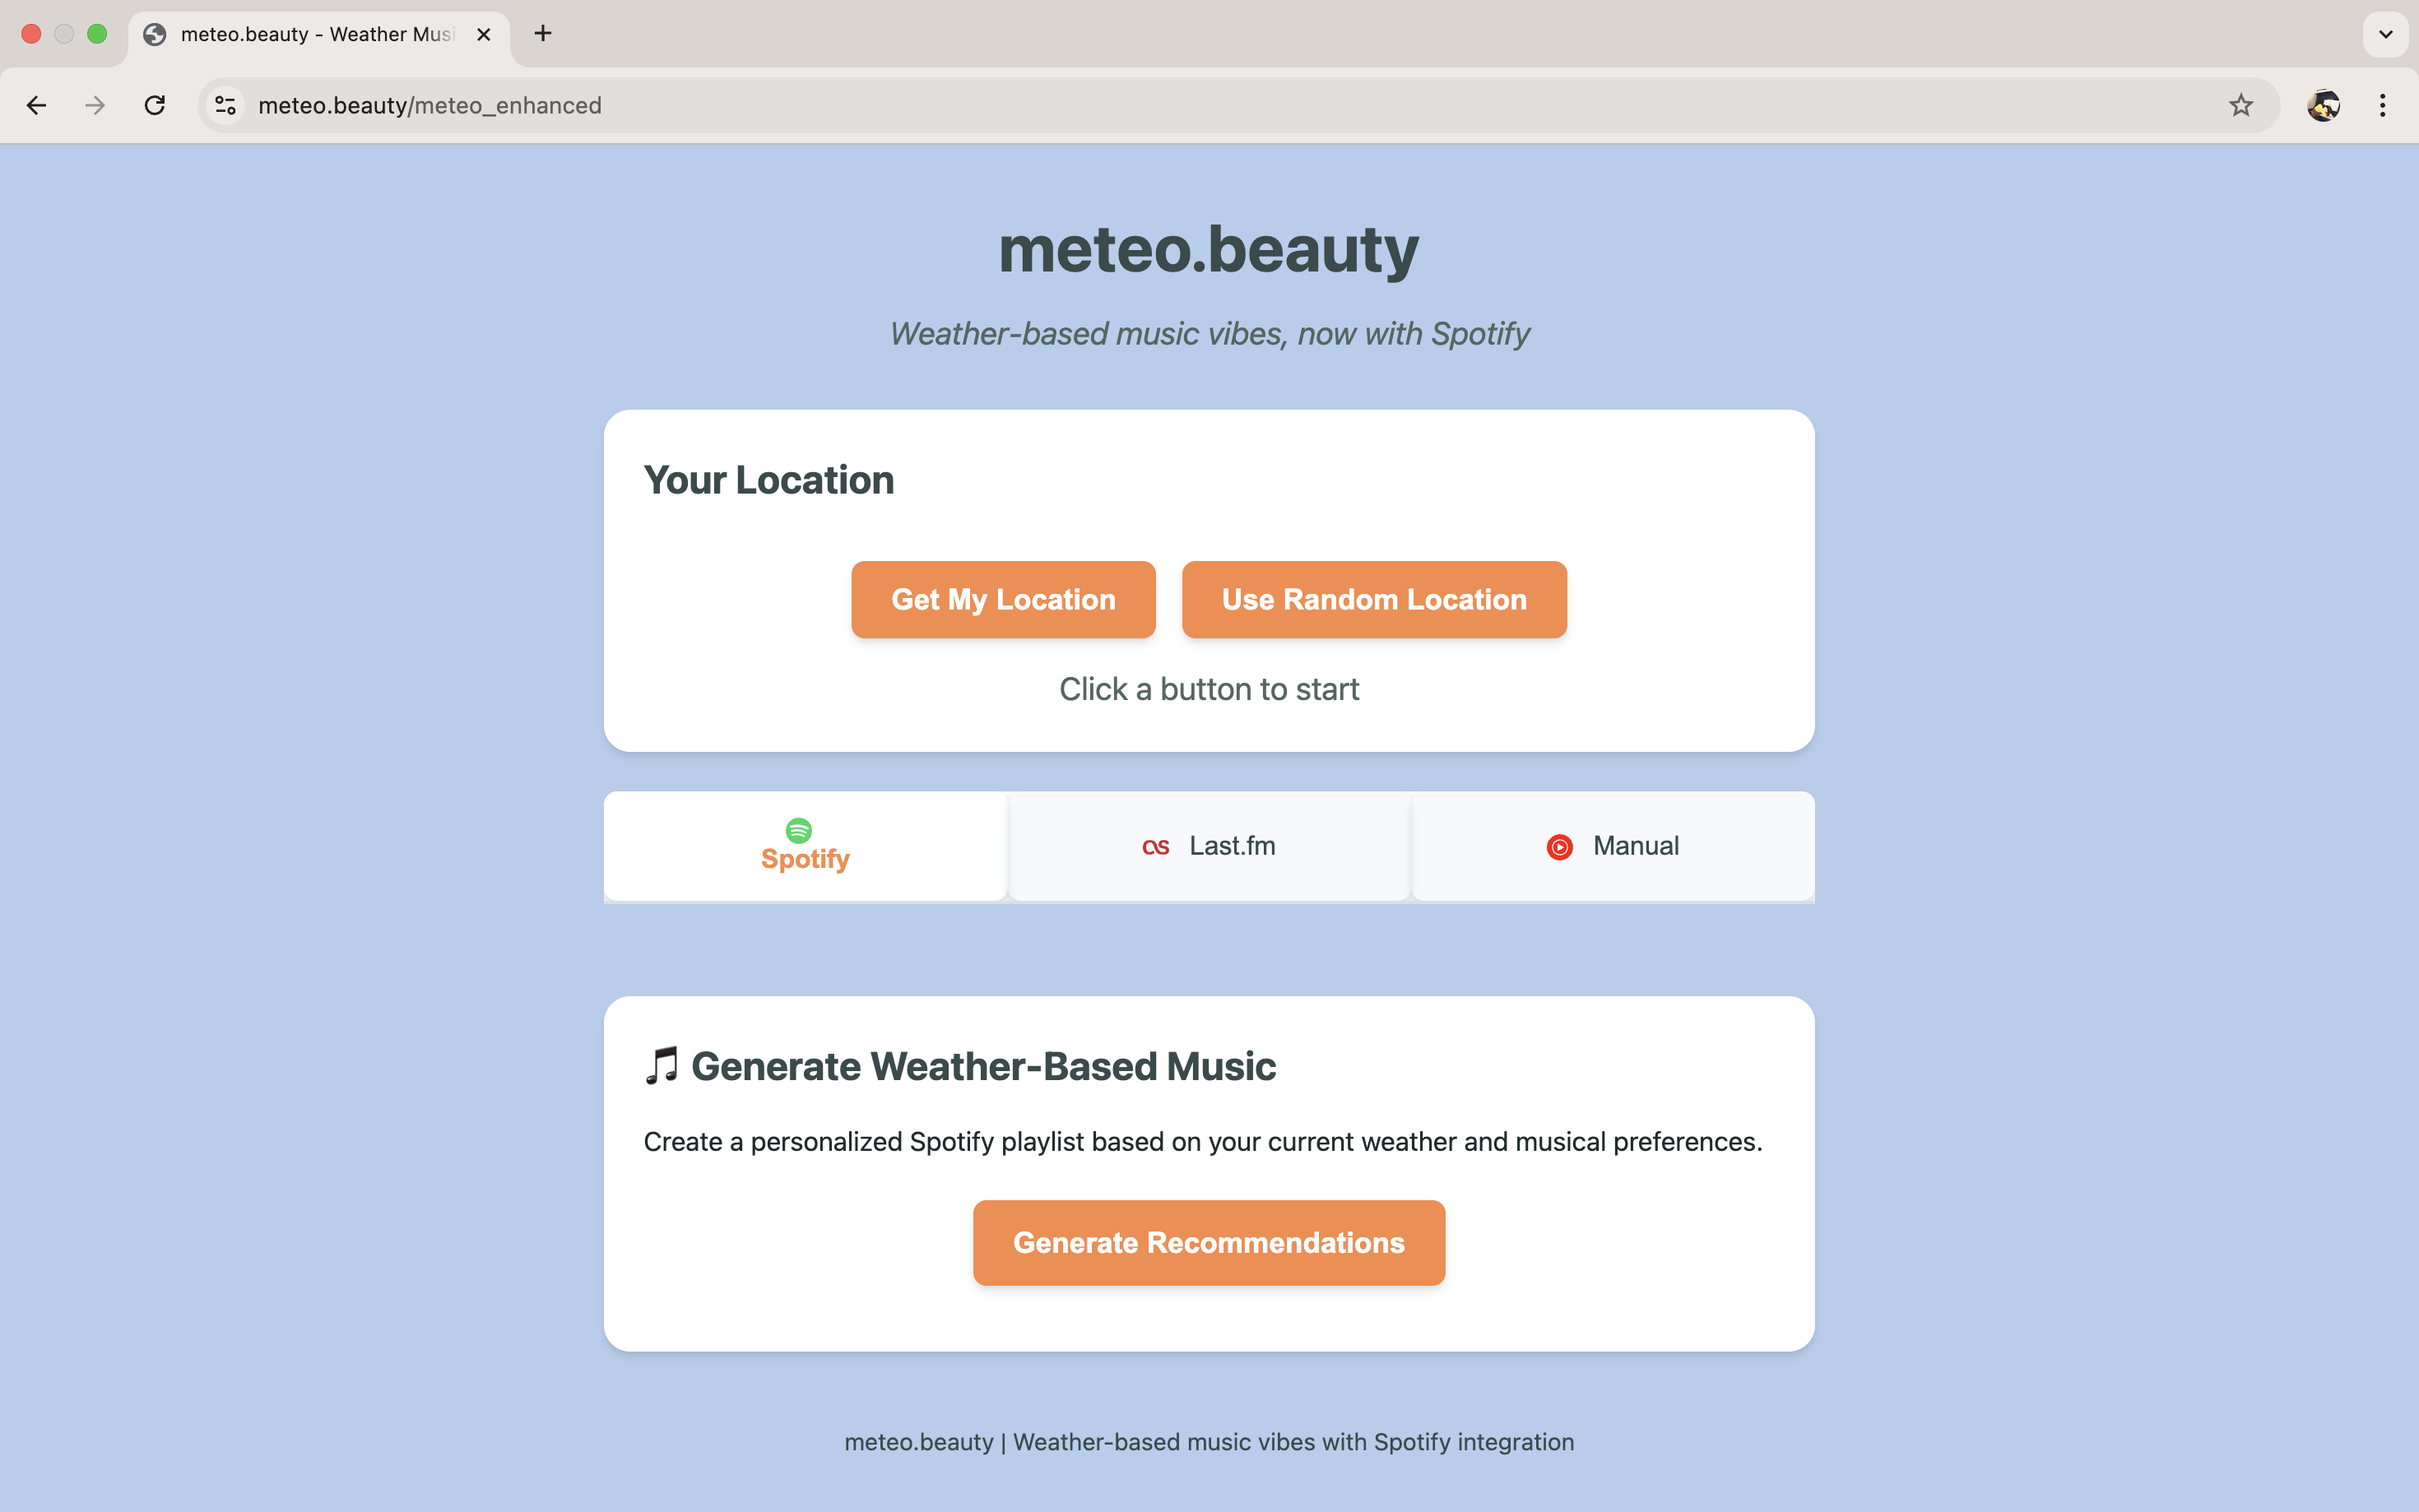
Task: Open the Chrome profile avatar
Action: pos(2324,105)
